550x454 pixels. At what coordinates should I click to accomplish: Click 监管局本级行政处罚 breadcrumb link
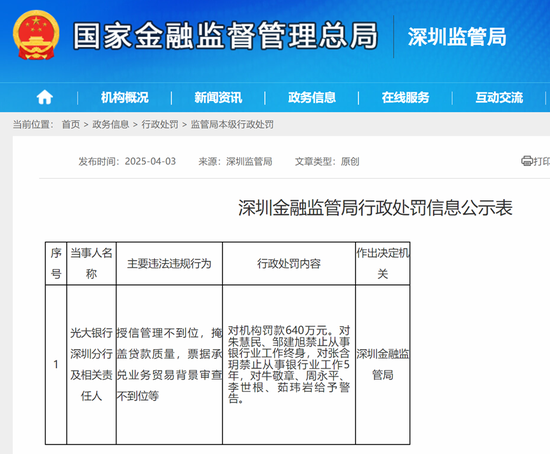[x=232, y=124]
